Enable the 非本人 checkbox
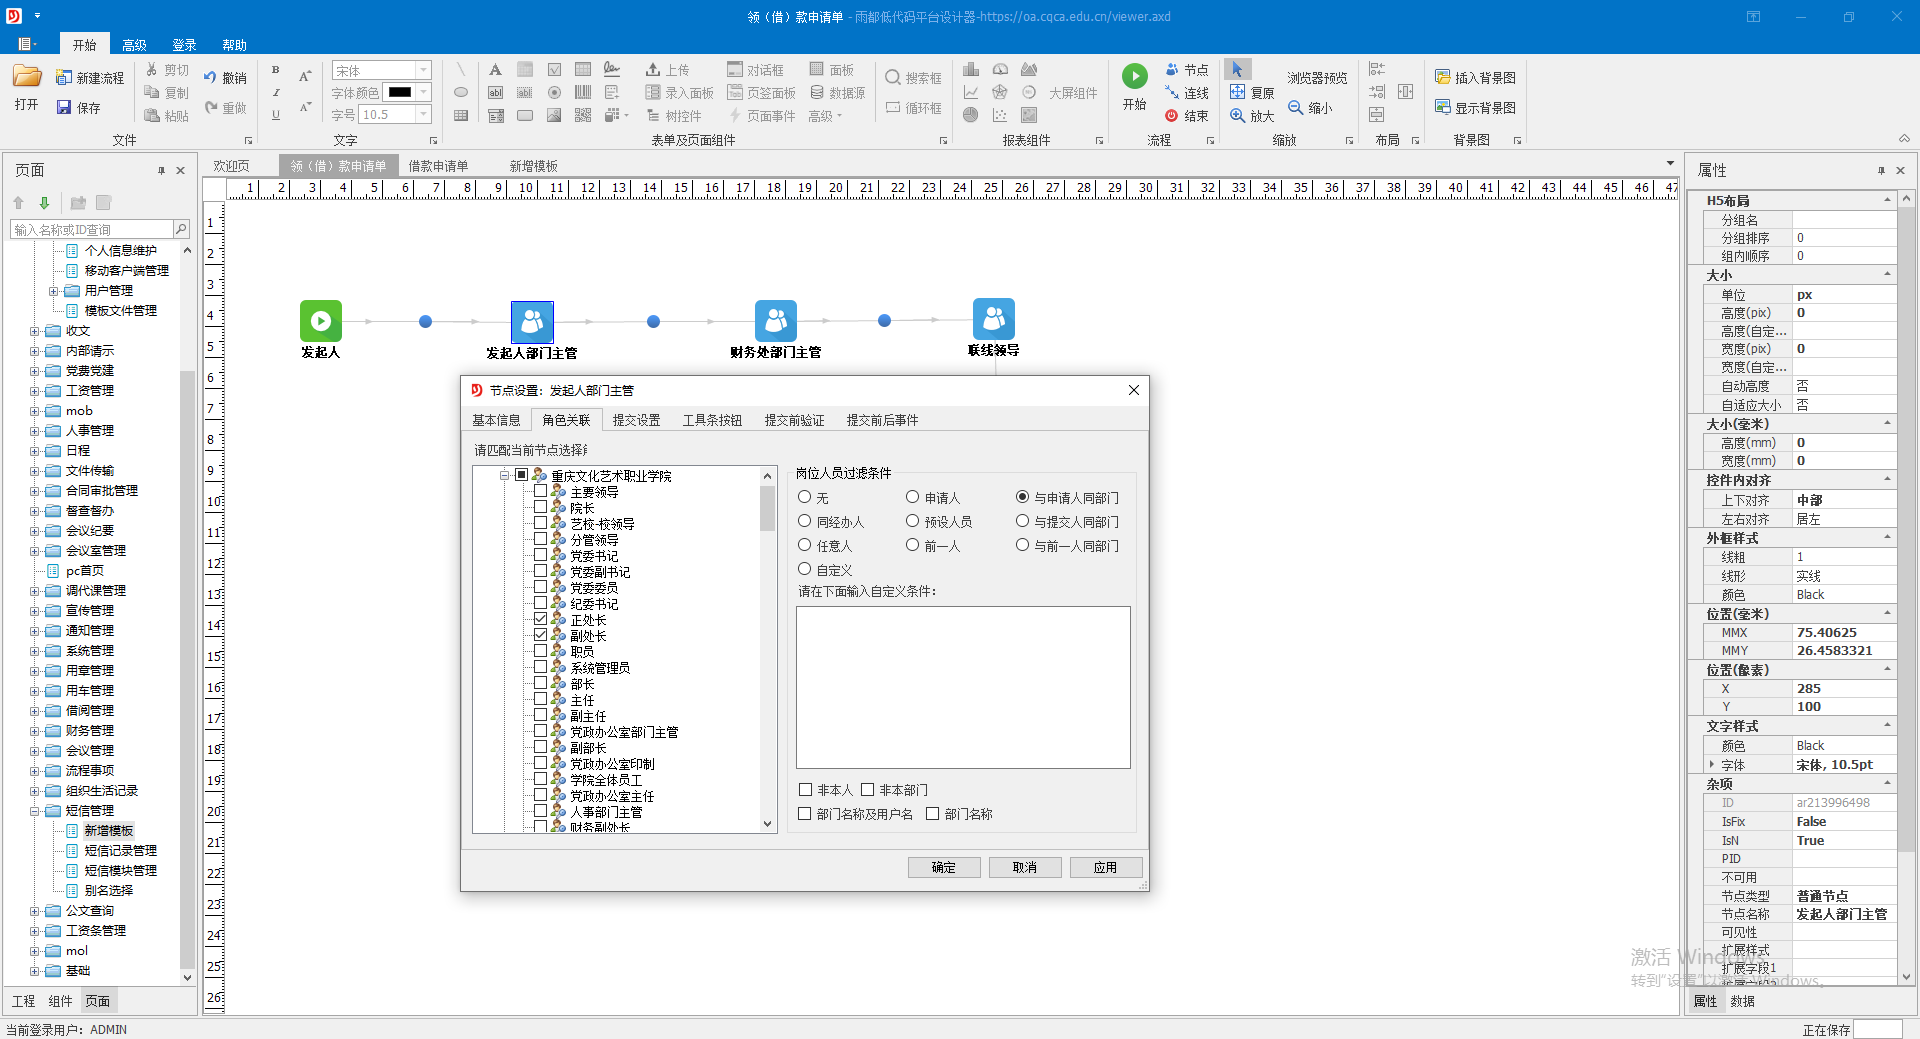This screenshot has height=1039, width=1920. pyautogui.click(x=805, y=790)
